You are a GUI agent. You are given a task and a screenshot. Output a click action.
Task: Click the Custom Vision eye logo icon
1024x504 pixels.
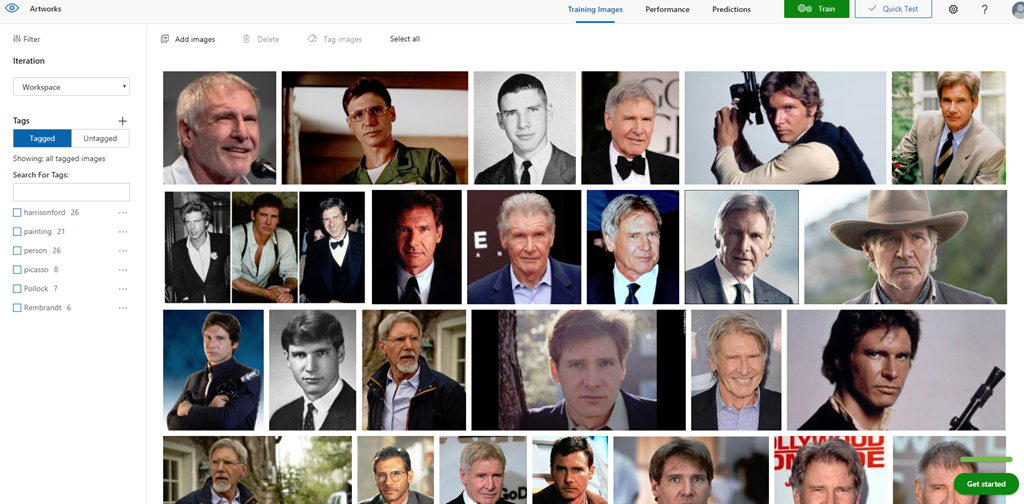click(x=13, y=8)
